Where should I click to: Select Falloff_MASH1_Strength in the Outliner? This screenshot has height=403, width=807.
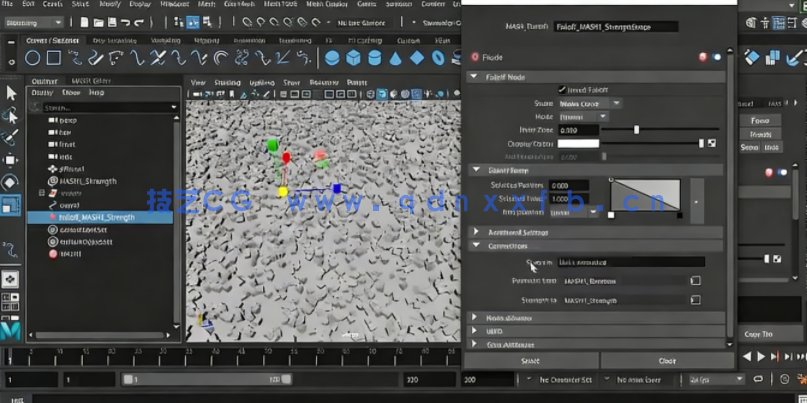[96, 217]
